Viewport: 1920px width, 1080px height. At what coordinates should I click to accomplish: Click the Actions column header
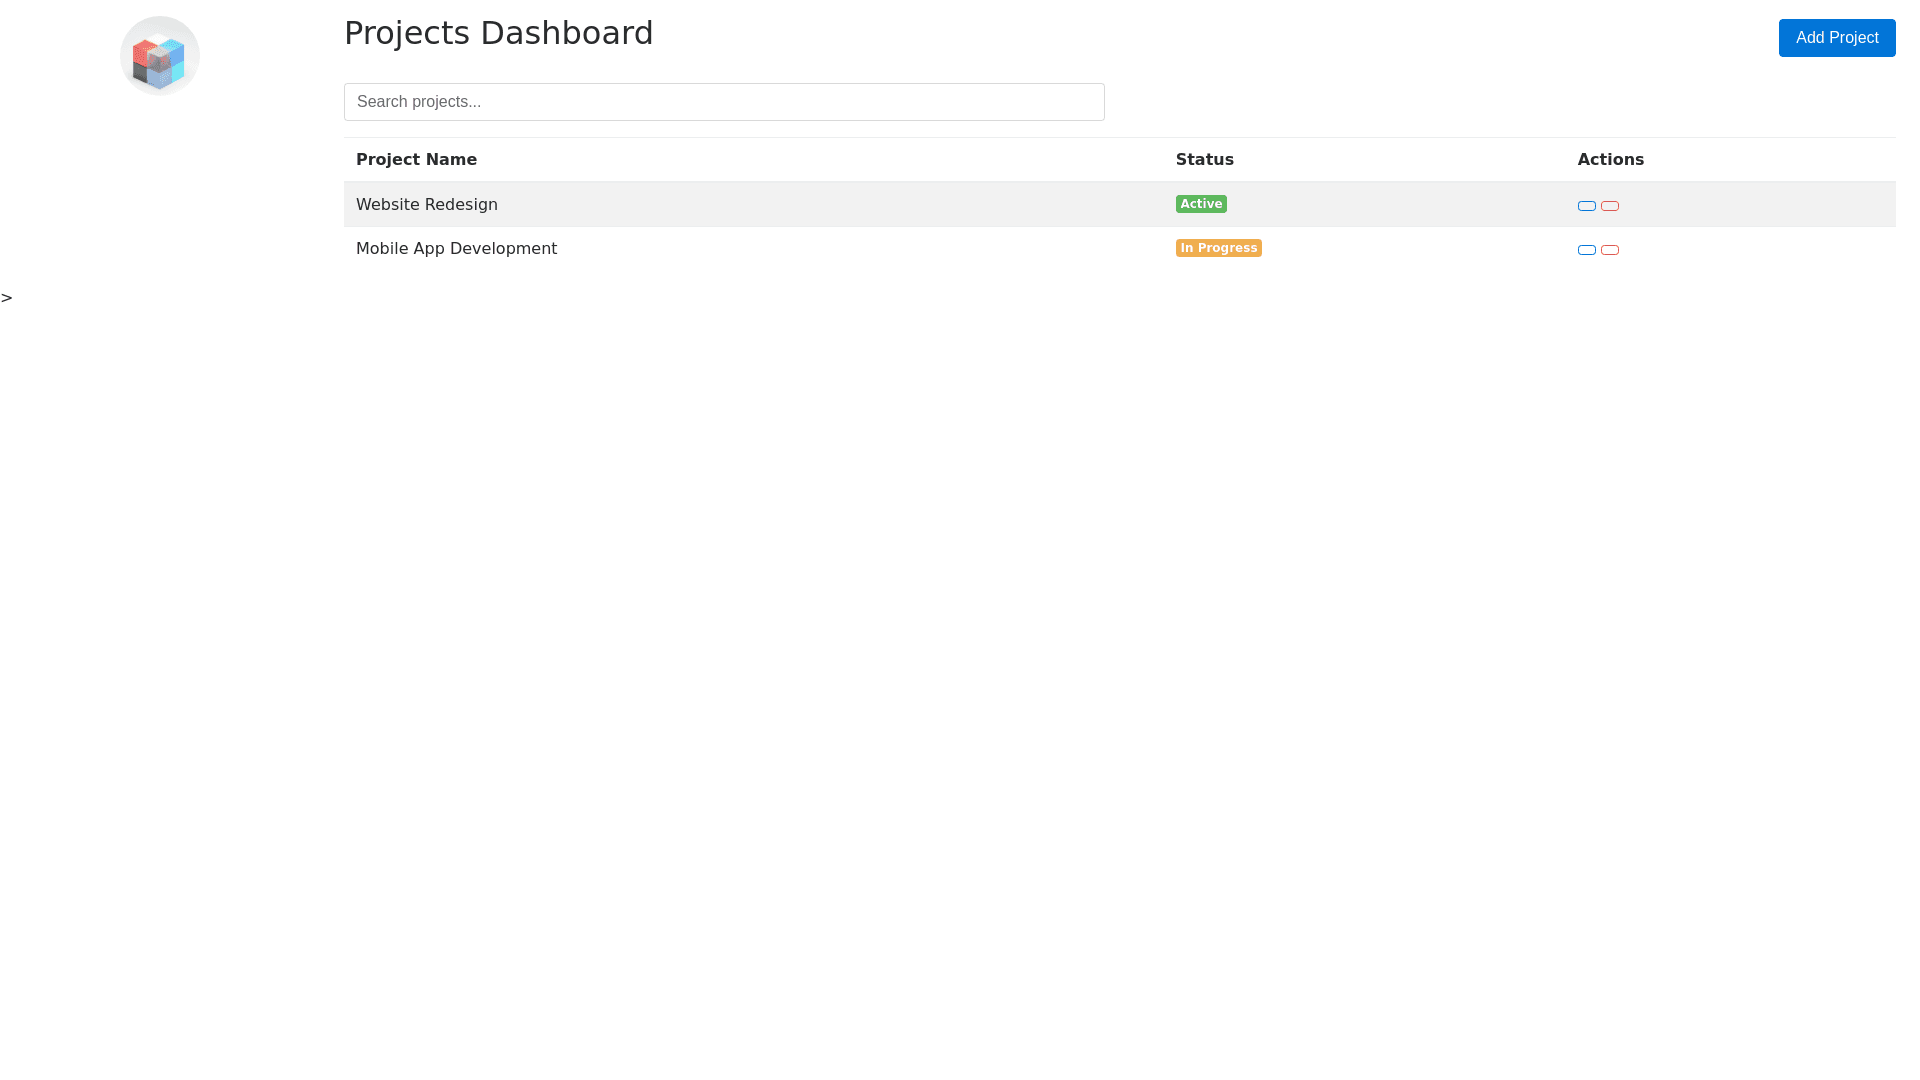pyautogui.click(x=1610, y=160)
